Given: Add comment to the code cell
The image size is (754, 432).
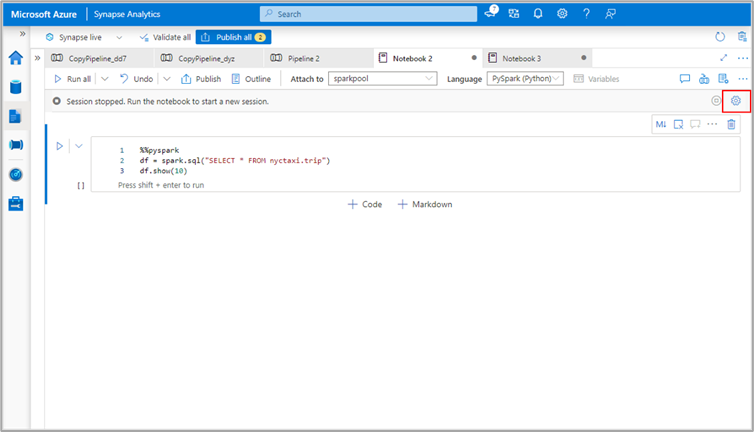Looking at the screenshot, I should pyautogui.click(x=695, y=124).
